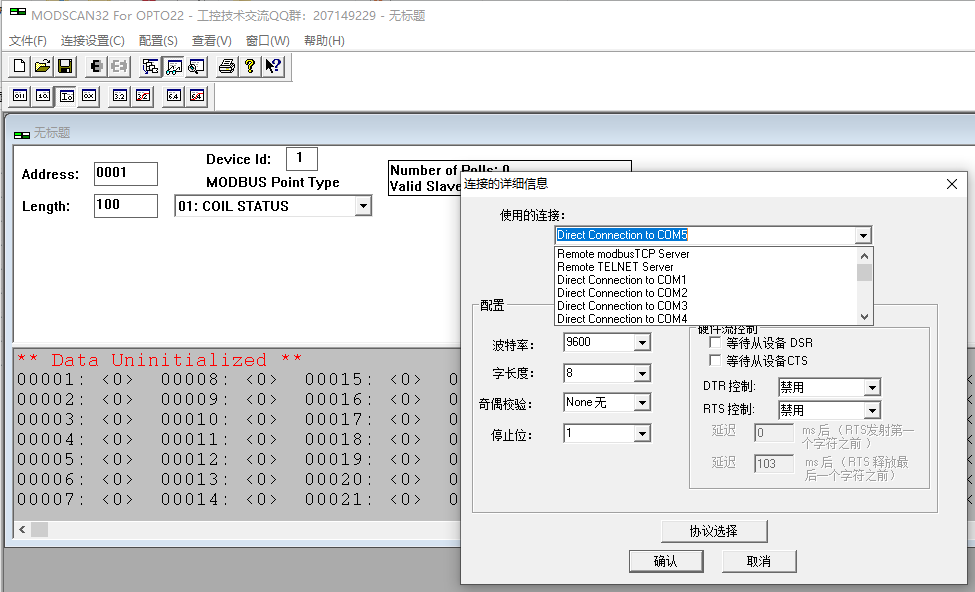
Task: Open About via yellow question mark icon
Action: 250,66
